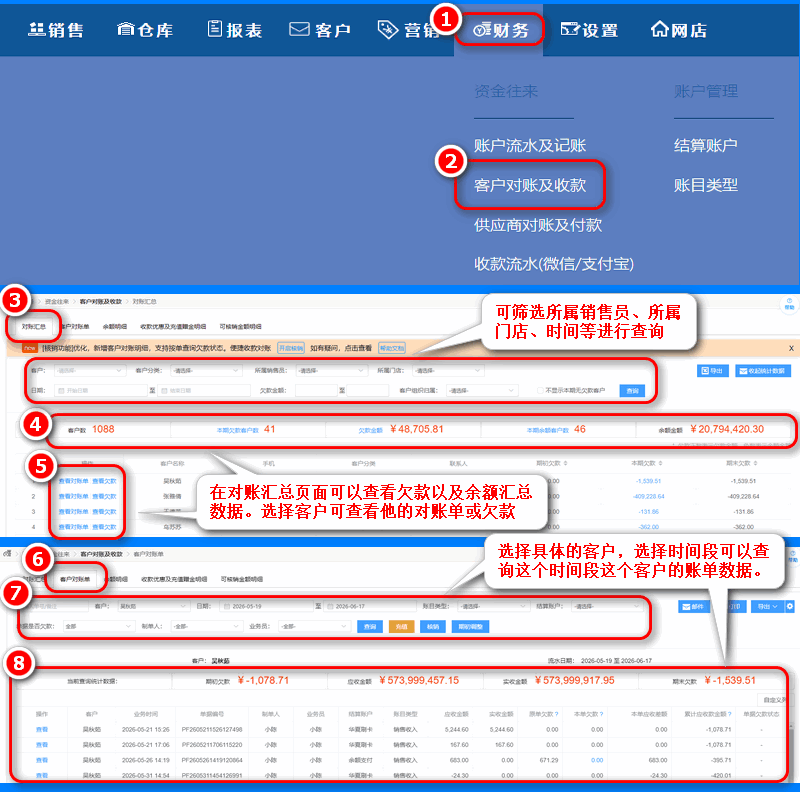Click 客户对账单 tab on statement page

pyautogui.click(x=74, y=579)
